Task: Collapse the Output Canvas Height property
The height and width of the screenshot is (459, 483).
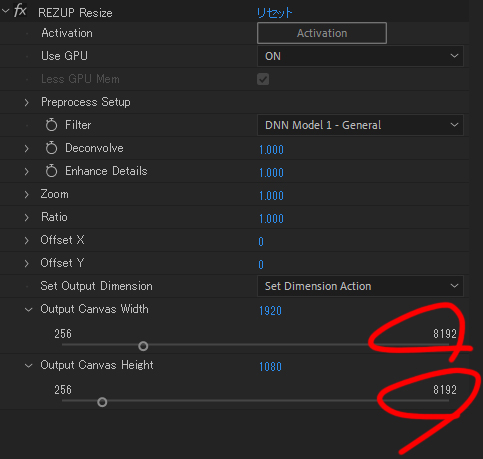Action: click(29, 366)
